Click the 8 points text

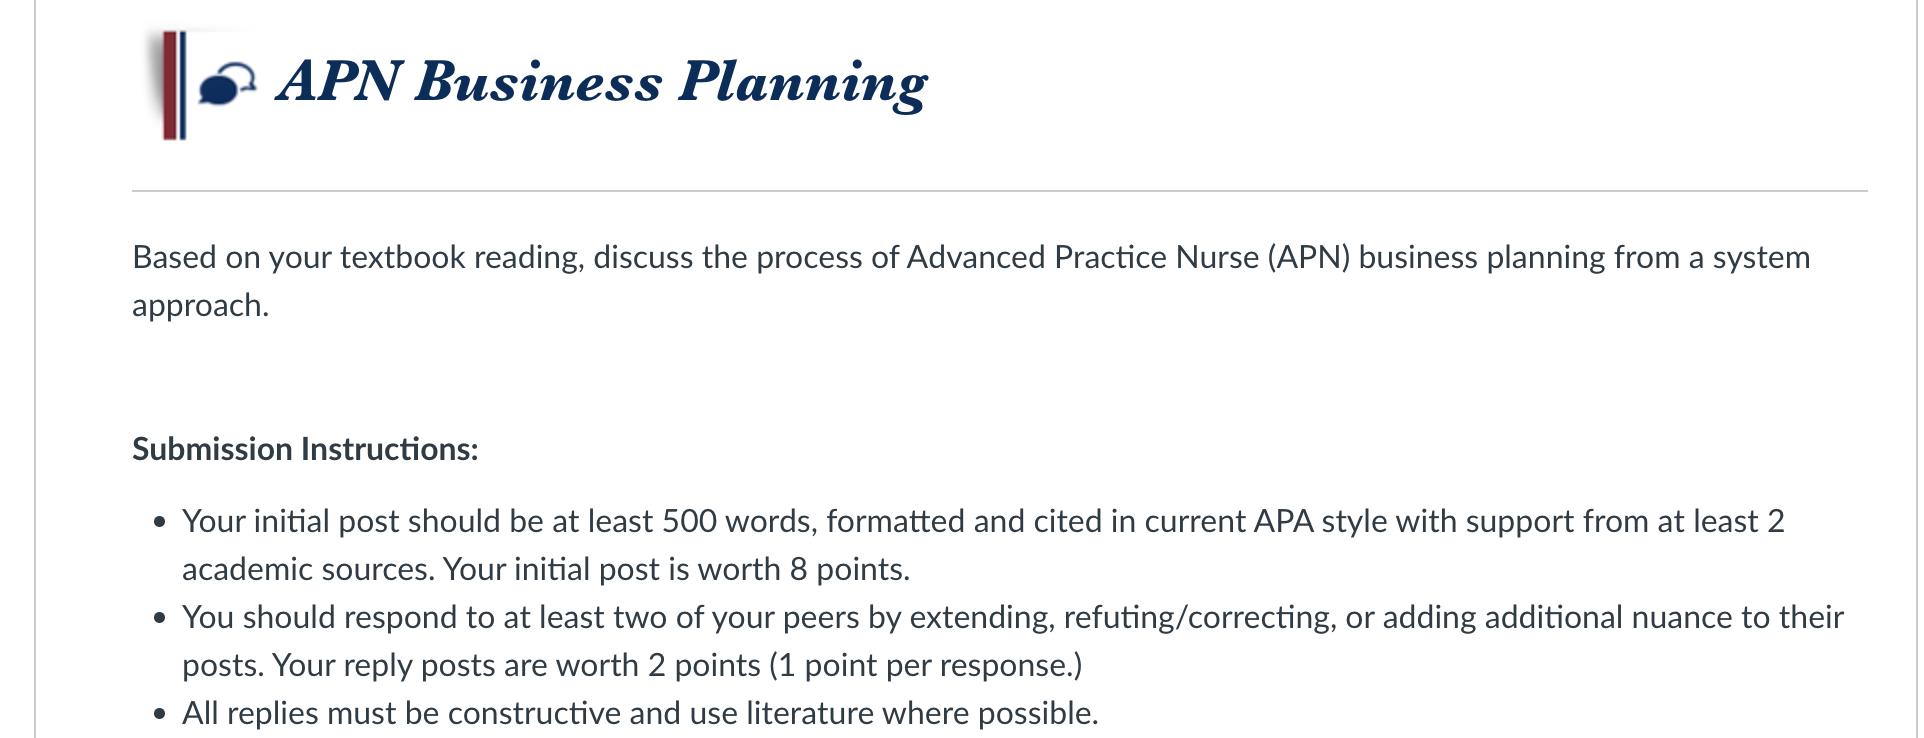click(x=849, y=569)
